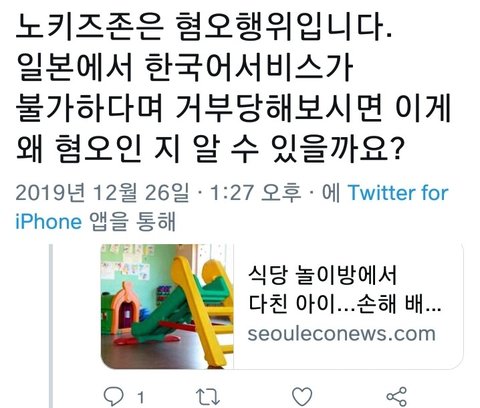Click the '앱을 통해' text
Image resolution: width=480 pixels, height=408 pixels.
[132, 222]
